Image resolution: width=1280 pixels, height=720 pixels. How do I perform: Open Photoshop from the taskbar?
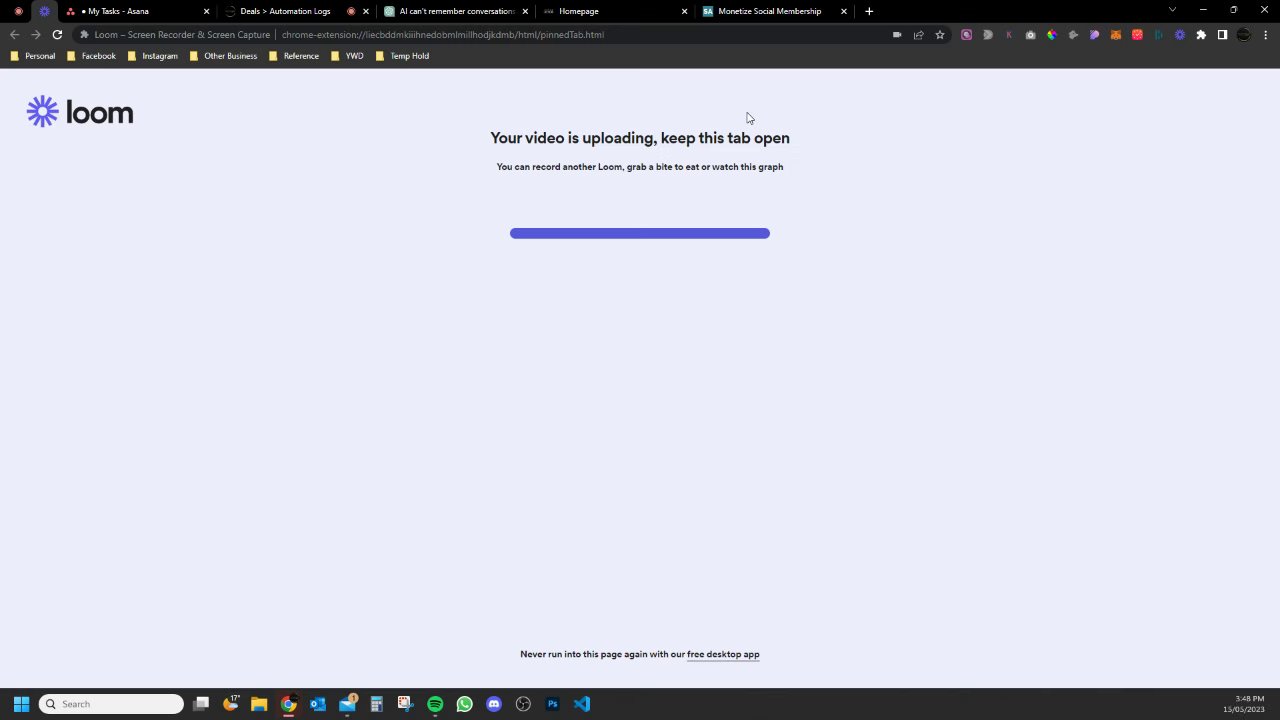[x=552, y=704]
